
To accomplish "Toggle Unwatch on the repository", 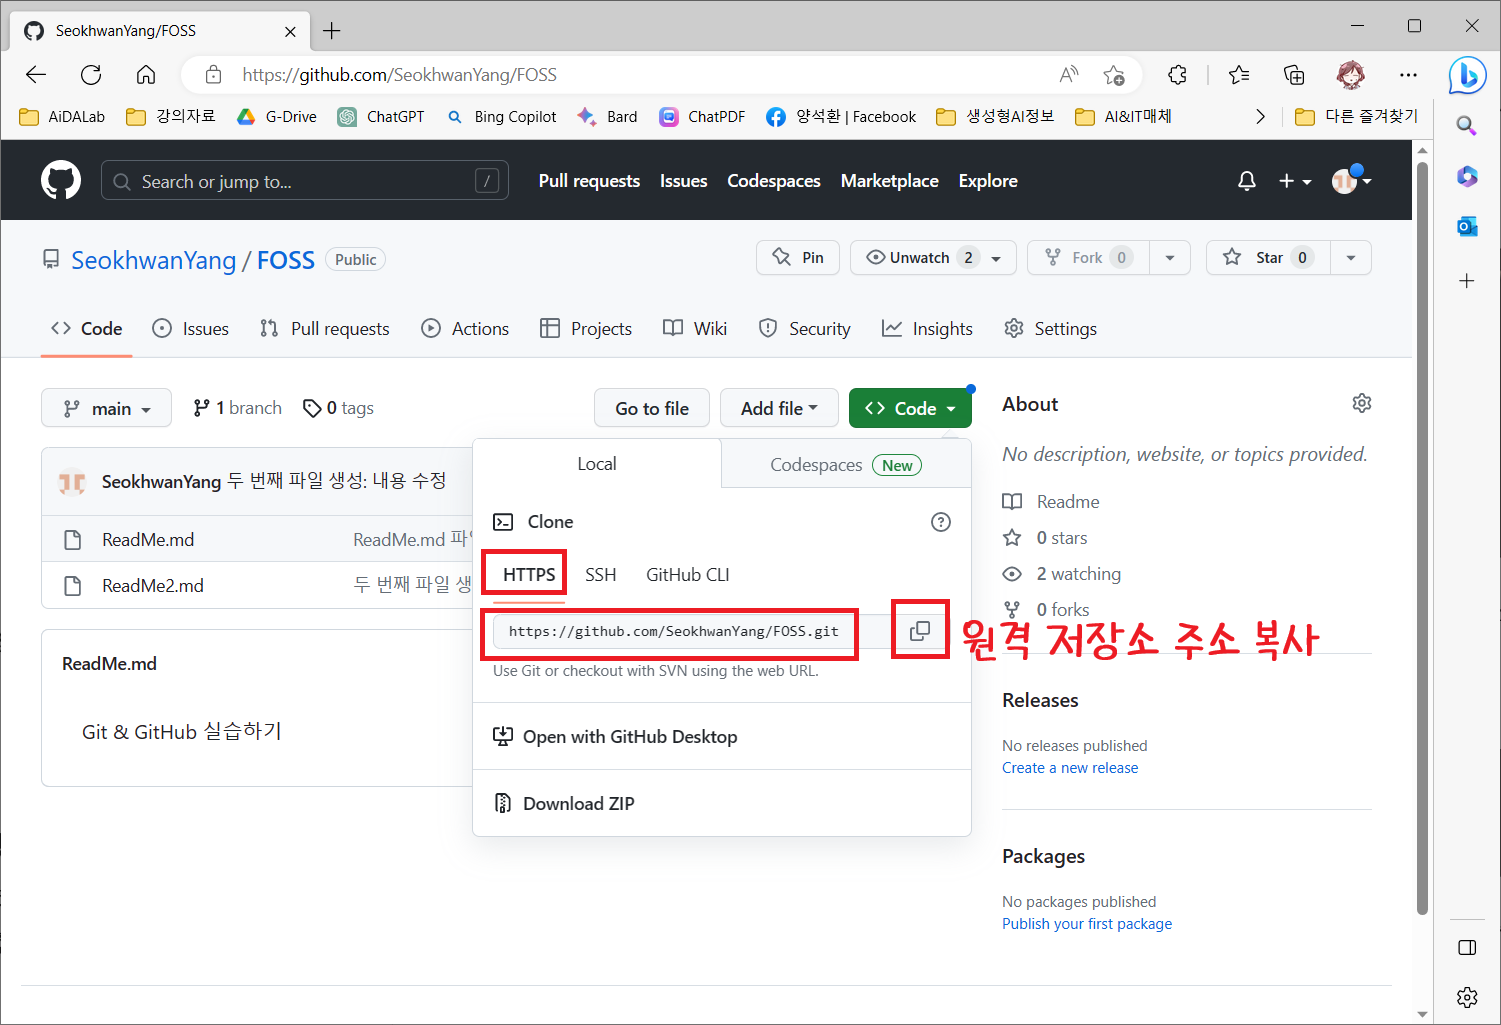I will tap(933, 258).
